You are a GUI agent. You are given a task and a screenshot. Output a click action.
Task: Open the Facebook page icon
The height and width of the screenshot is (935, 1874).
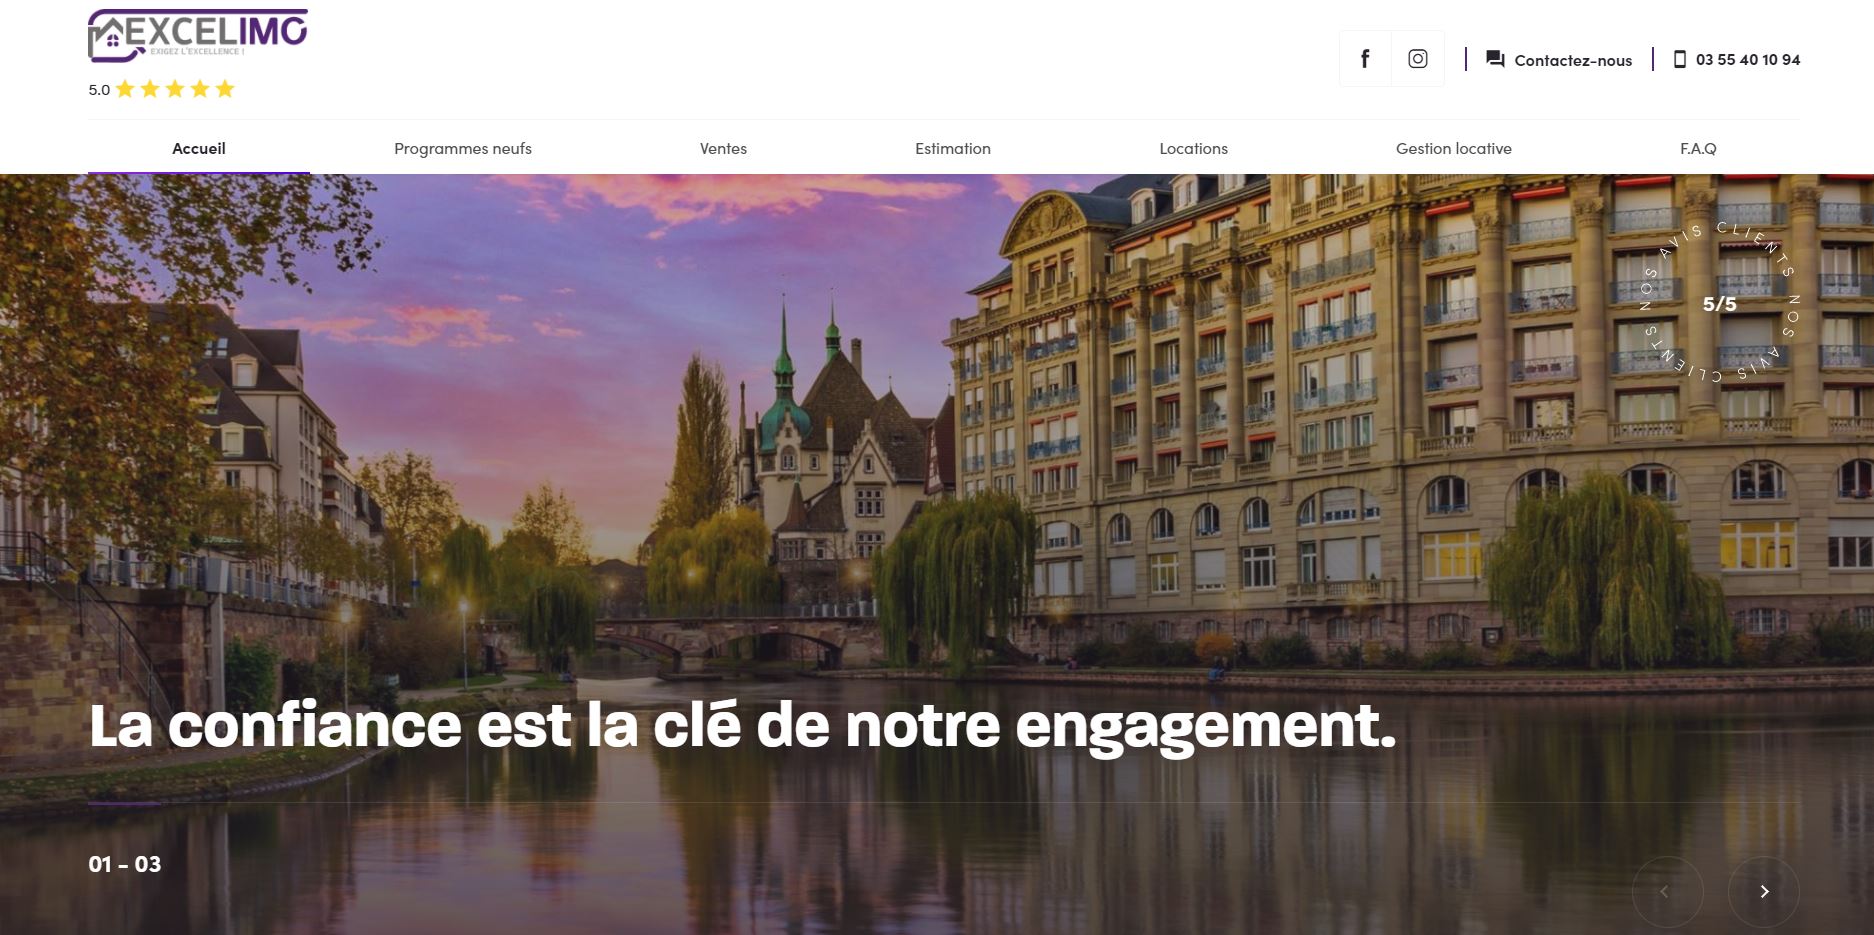click(x=1365, y=59)
